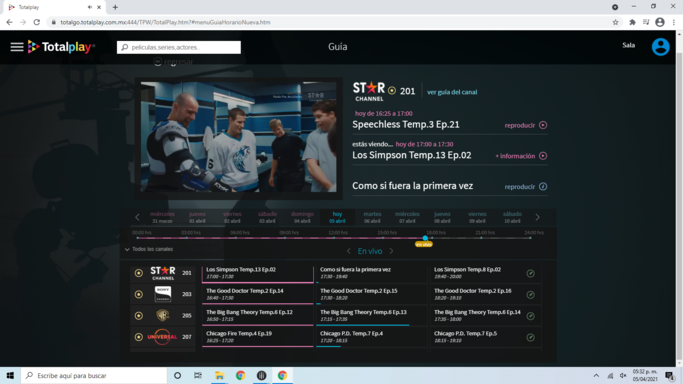Toggle the radio button for channel 207
Viewport: 683px width, 384px height.
point(139,337)
